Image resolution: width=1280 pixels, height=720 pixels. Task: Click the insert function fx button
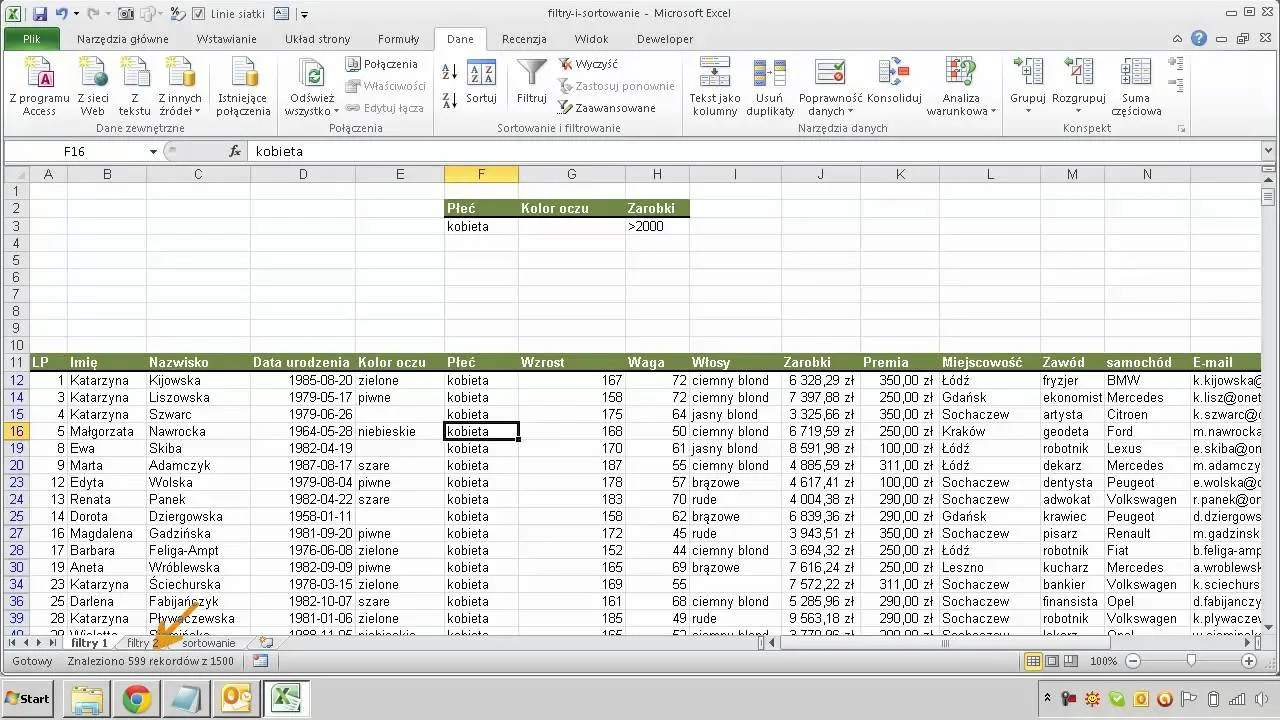(235, 151)
